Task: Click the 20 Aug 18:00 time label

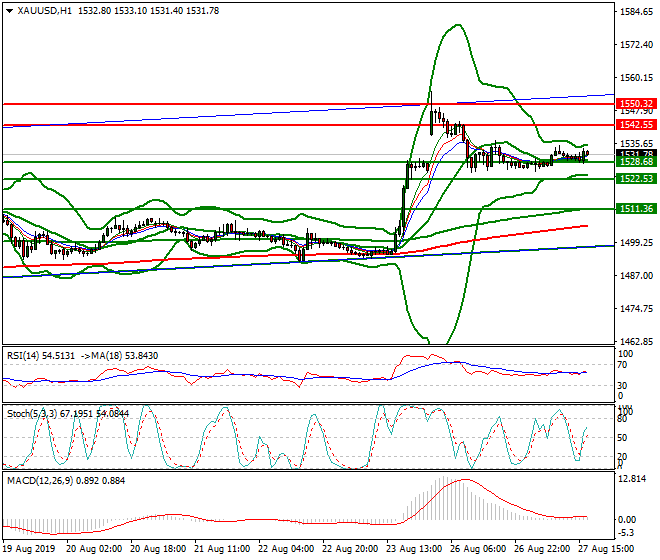Action: click(158, 549)
